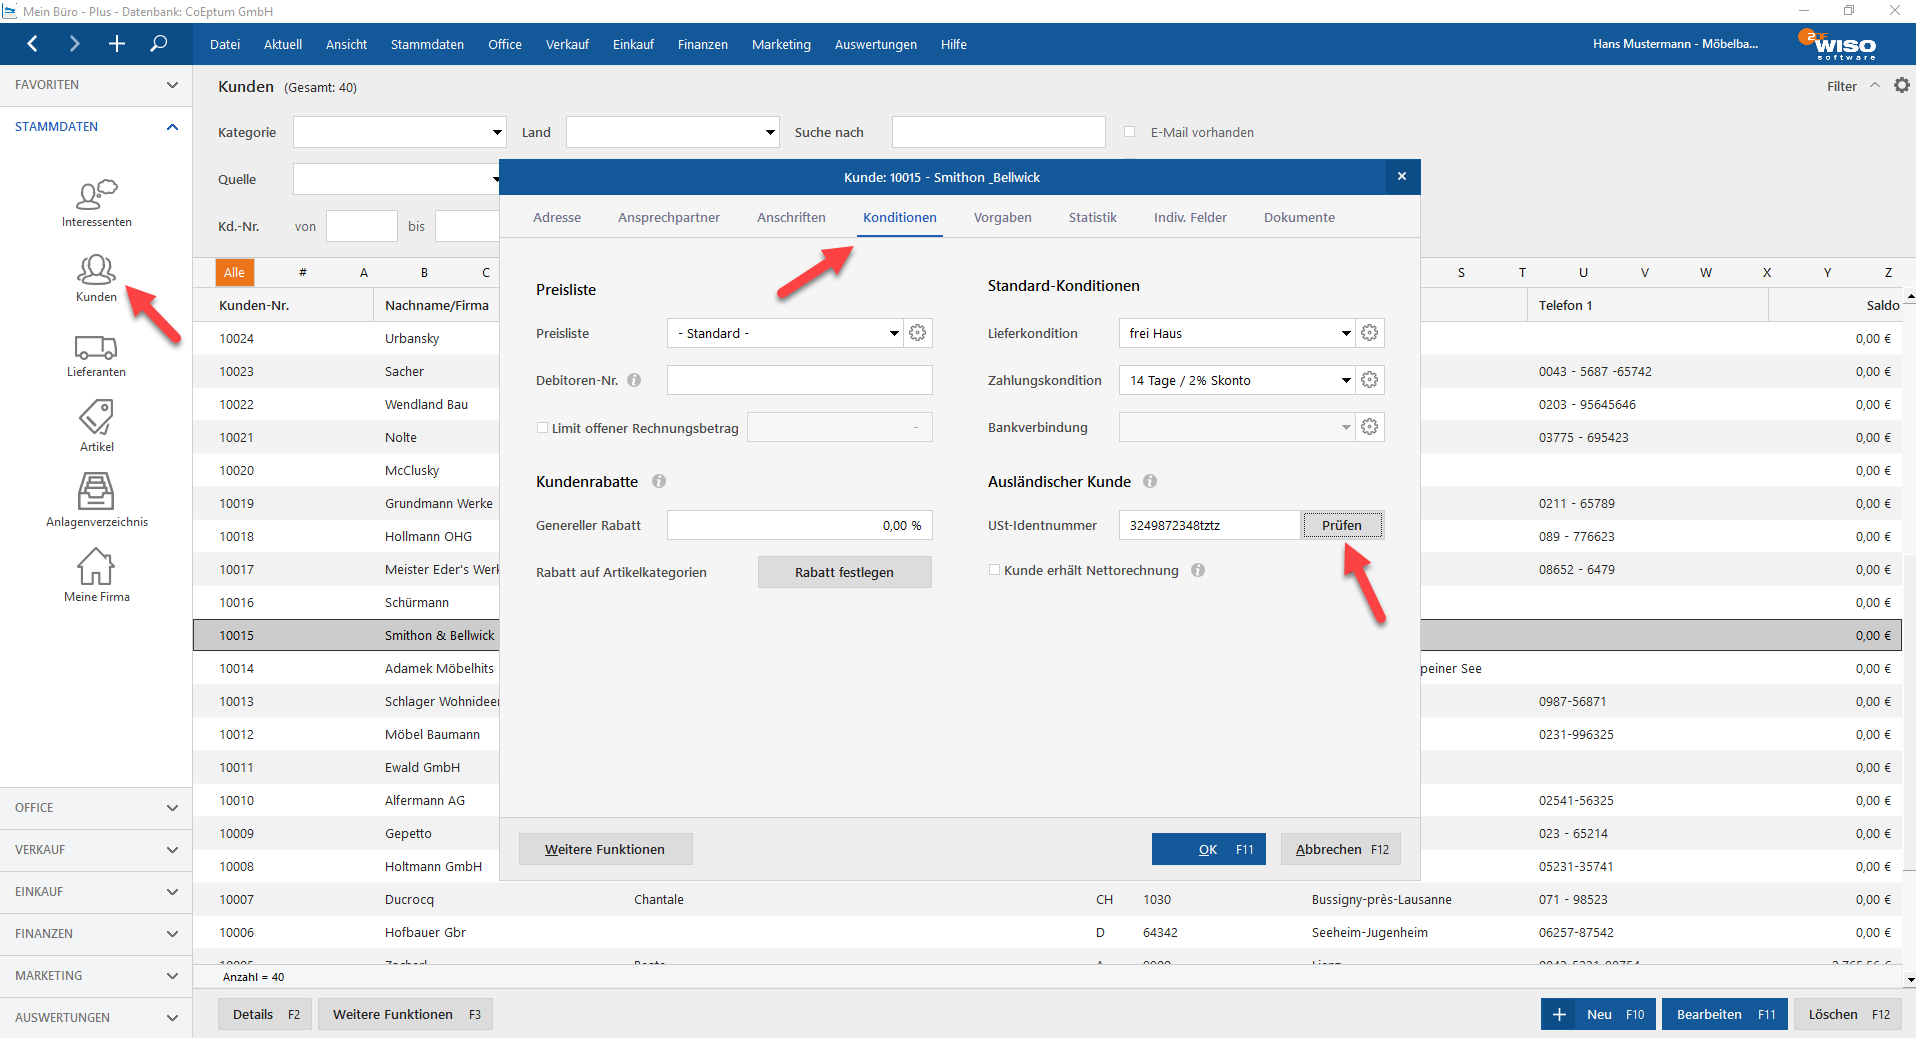The image size is (1916, 1038).
Task: Click the search magnifier icon in toolbar
Action: [158, 44]
